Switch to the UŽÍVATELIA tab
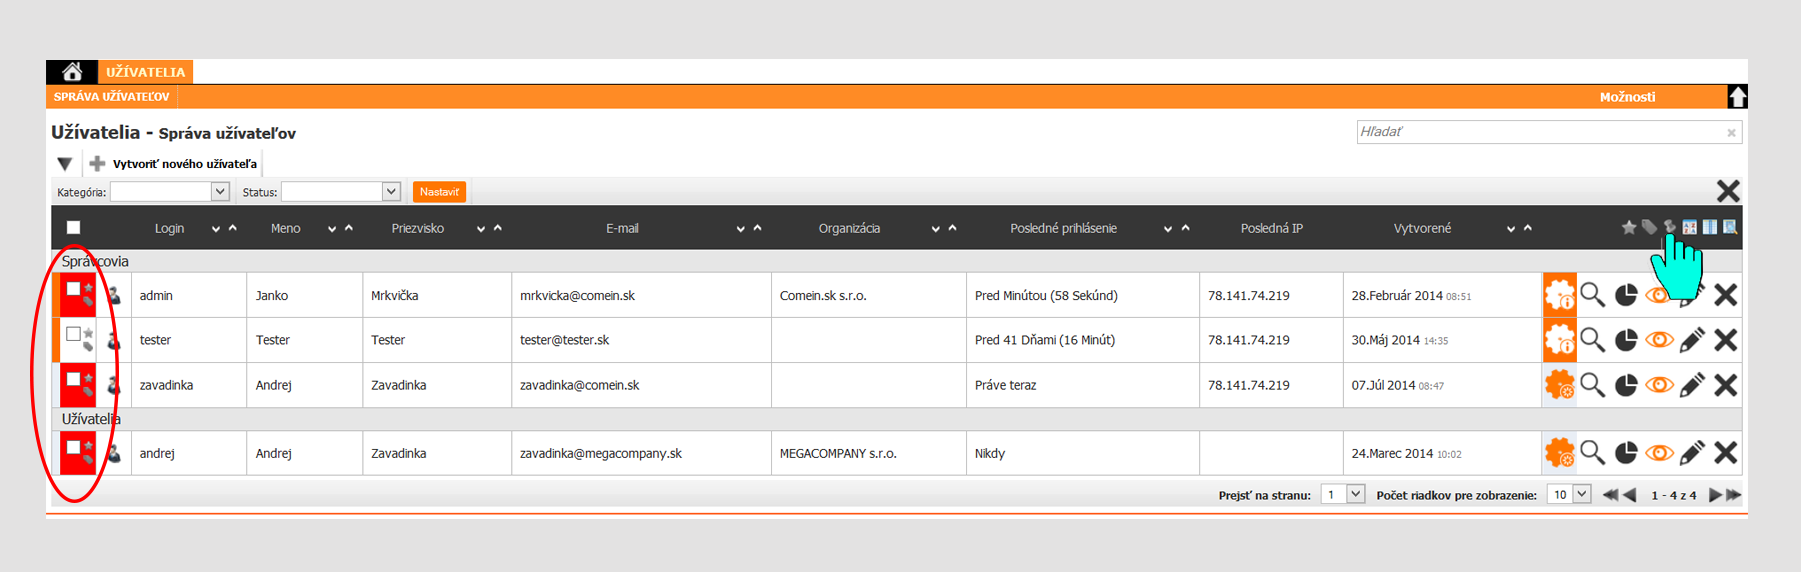1801x572 pixels. click(x=145, y=72)
